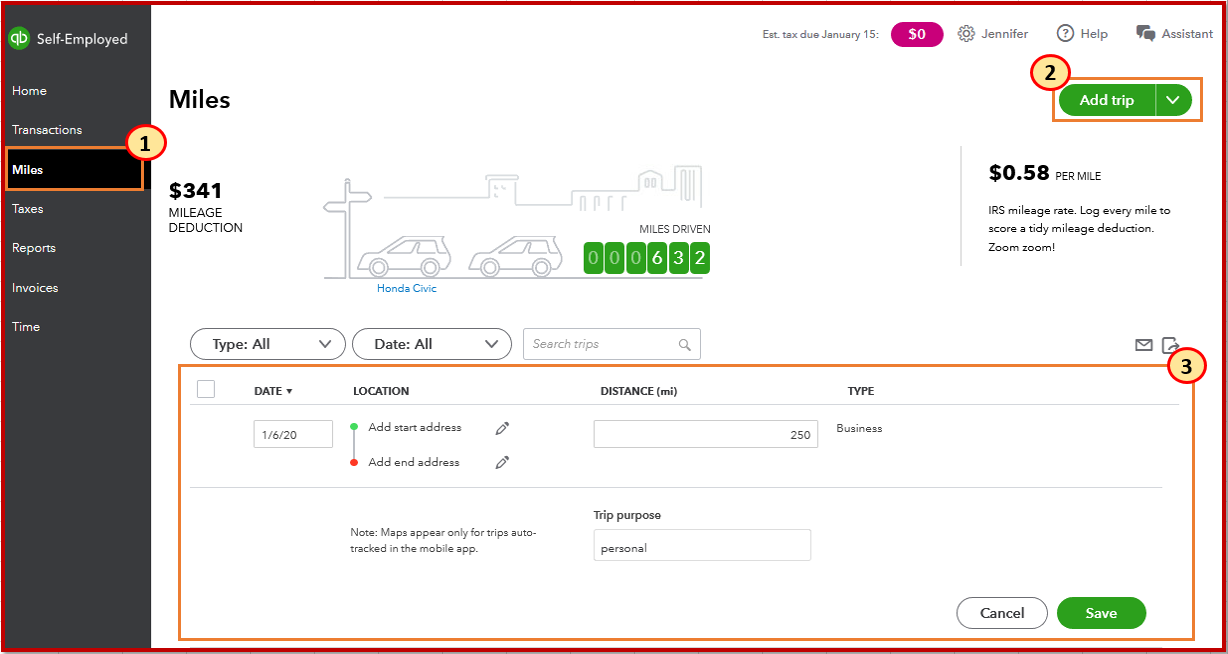Click the Add trip button
Viewport: 1228px width, 654px height.
click(1107, 100)
